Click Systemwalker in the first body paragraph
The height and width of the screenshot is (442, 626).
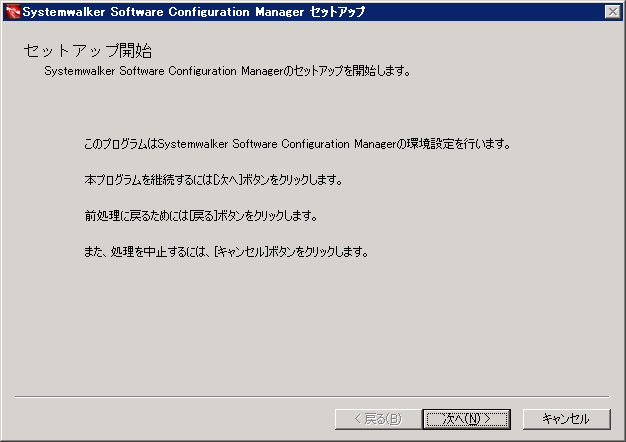(x=193, y=144)
